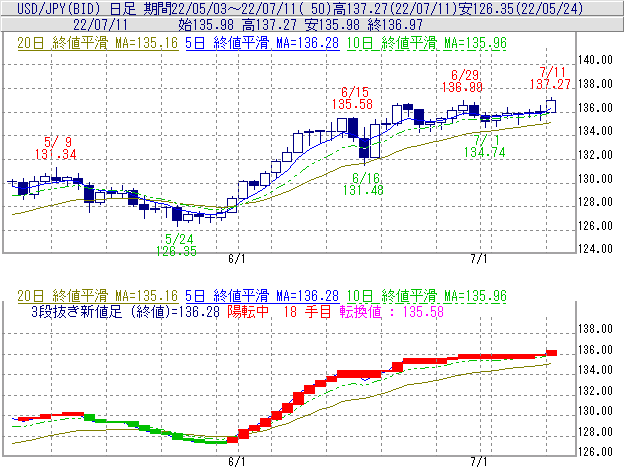Click the 6/15 135.58 peak label
624x475 pixels.
[x=352, y=98]
